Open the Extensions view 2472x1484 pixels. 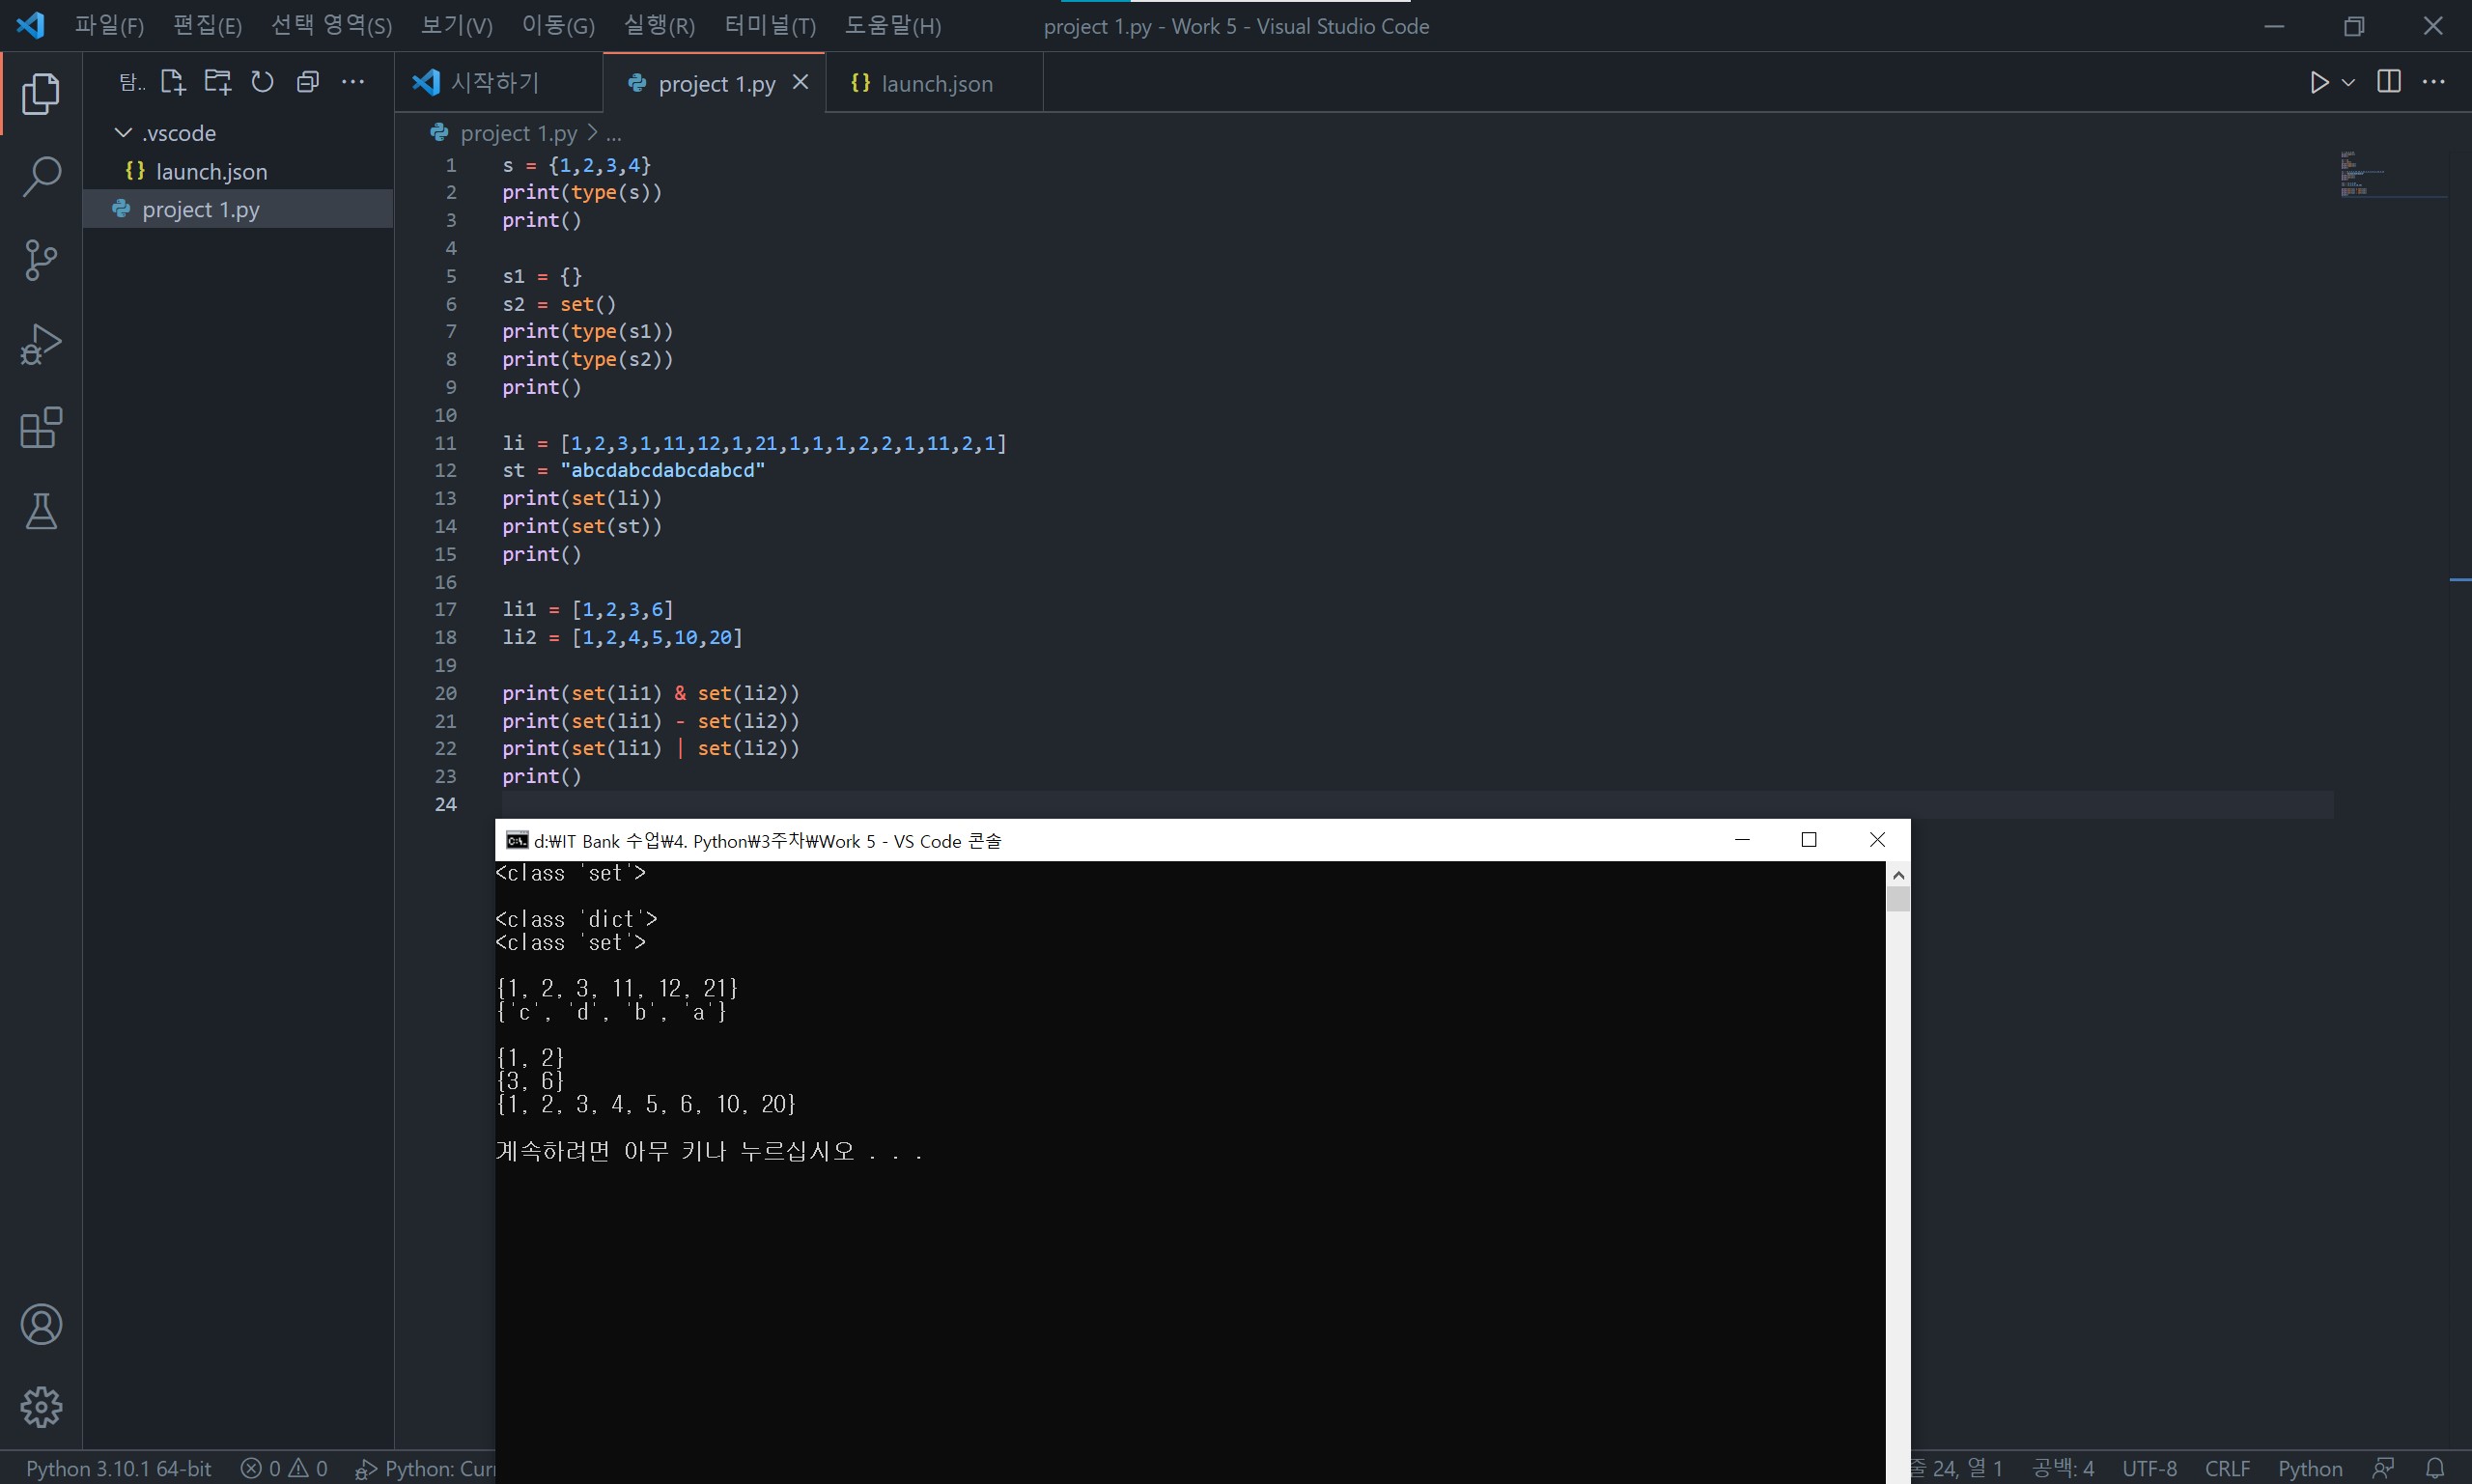tap(41, 428)
